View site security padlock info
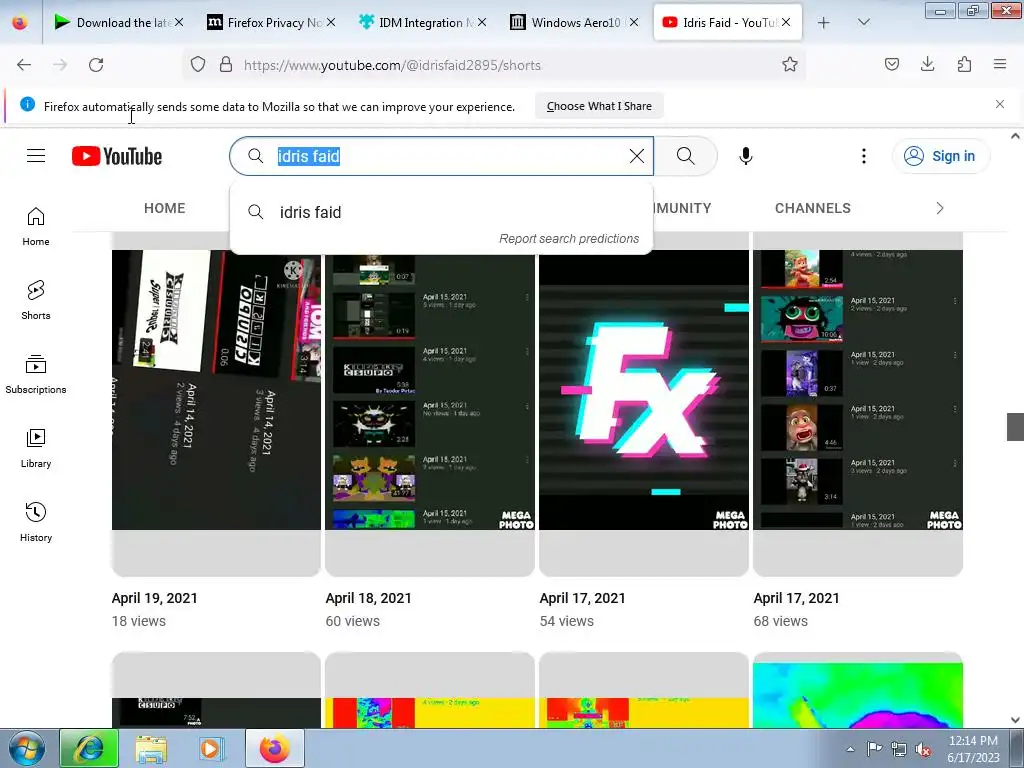1024x768 pixels. 226,64
